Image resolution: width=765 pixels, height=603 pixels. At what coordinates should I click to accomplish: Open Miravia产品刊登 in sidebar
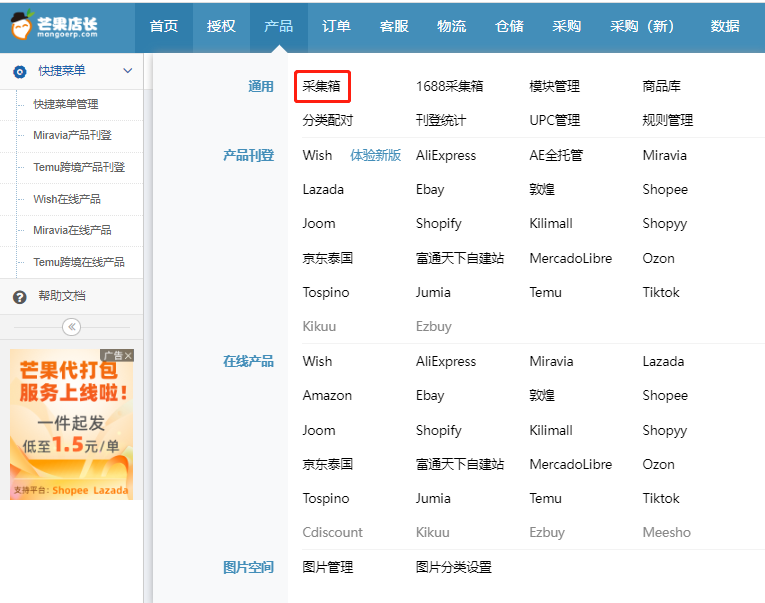[72, 135]
